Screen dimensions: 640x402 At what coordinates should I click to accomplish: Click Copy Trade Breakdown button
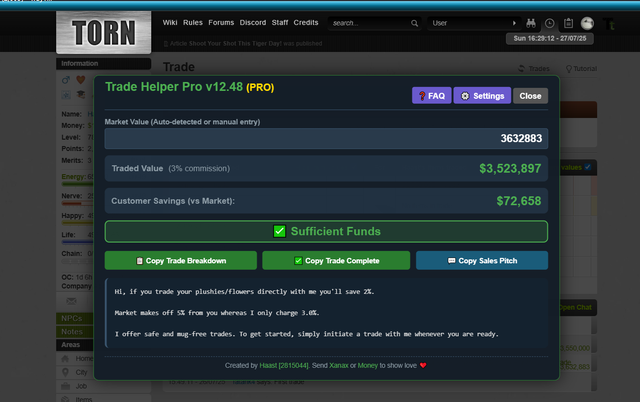(x=181, y=260)
